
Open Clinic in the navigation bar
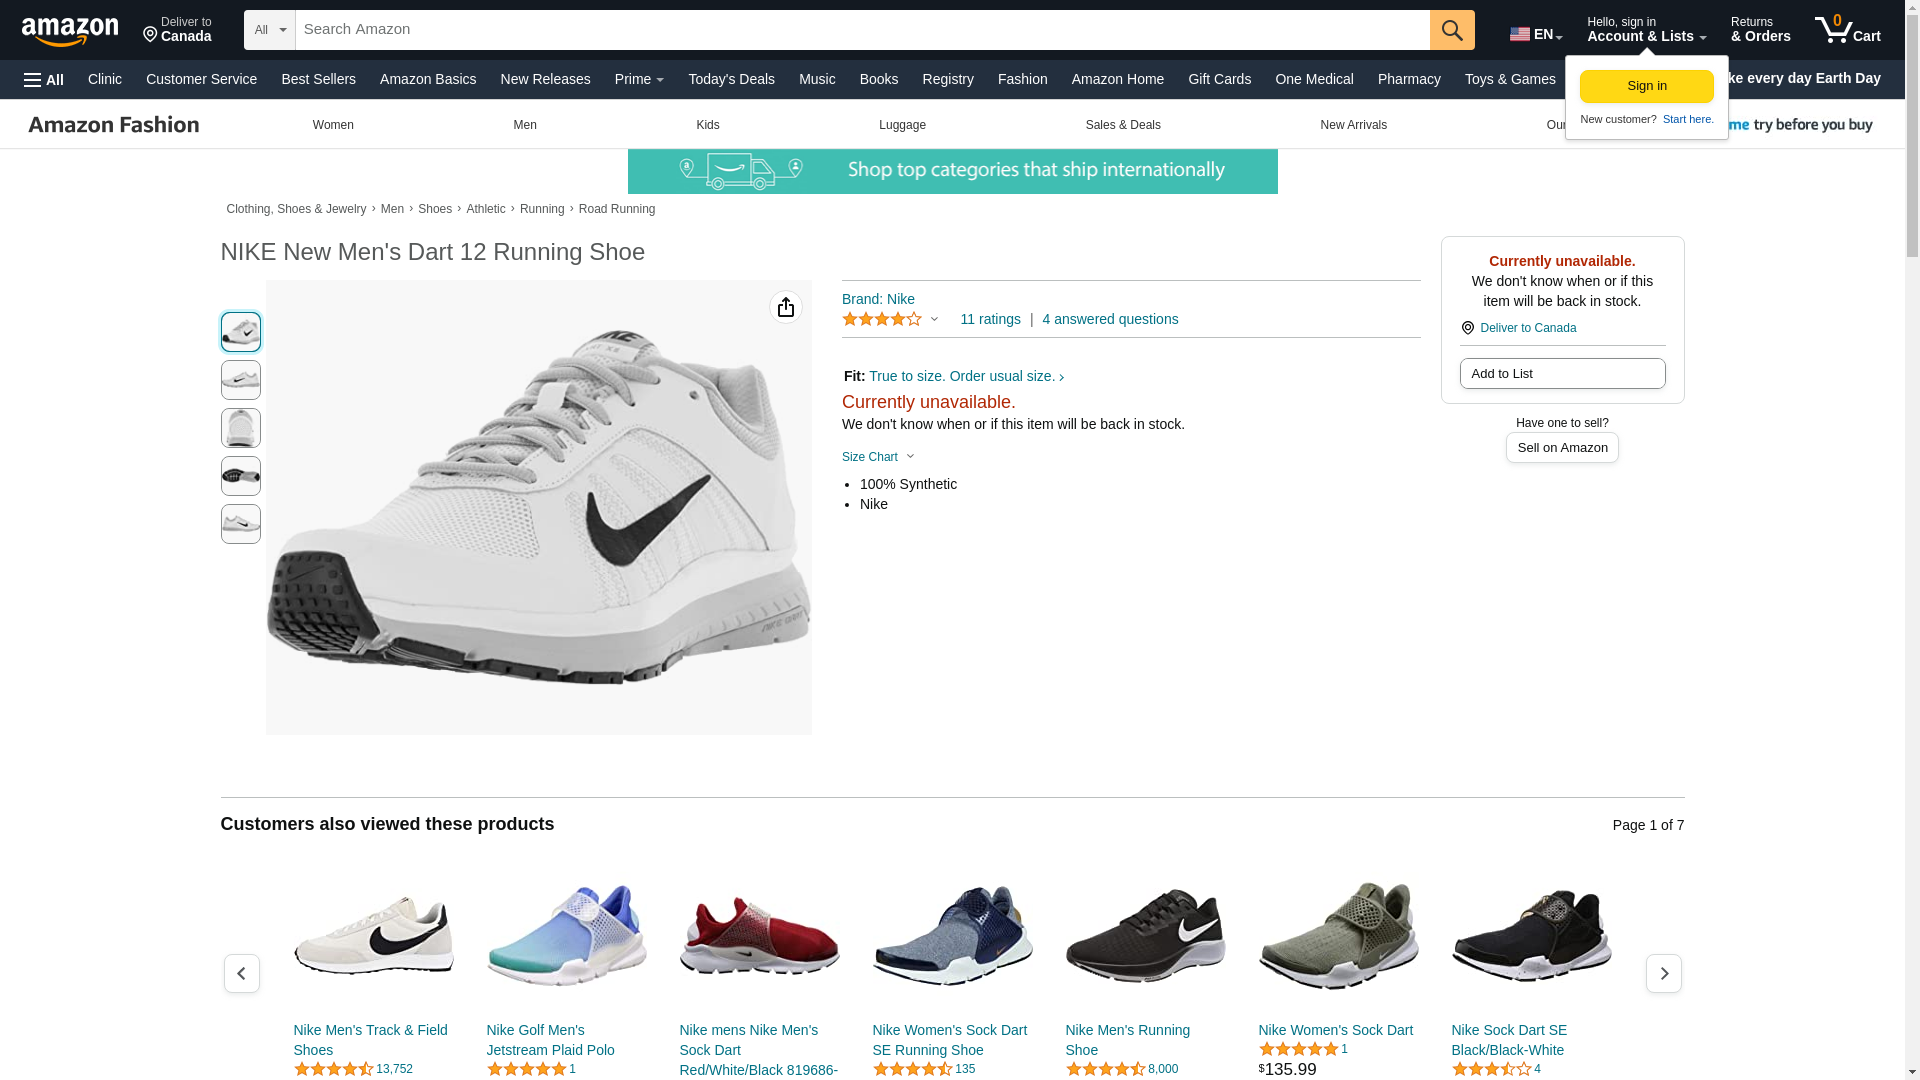coord(105,79)
